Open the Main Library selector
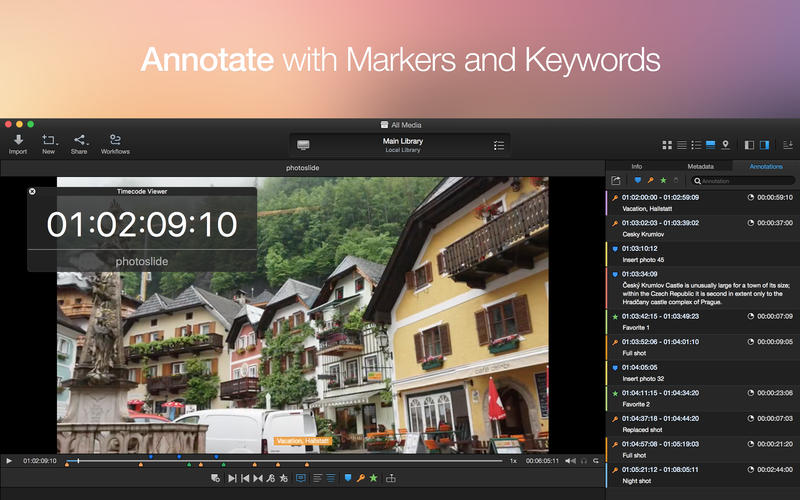 pyautogui.click(x=400, y=145)
